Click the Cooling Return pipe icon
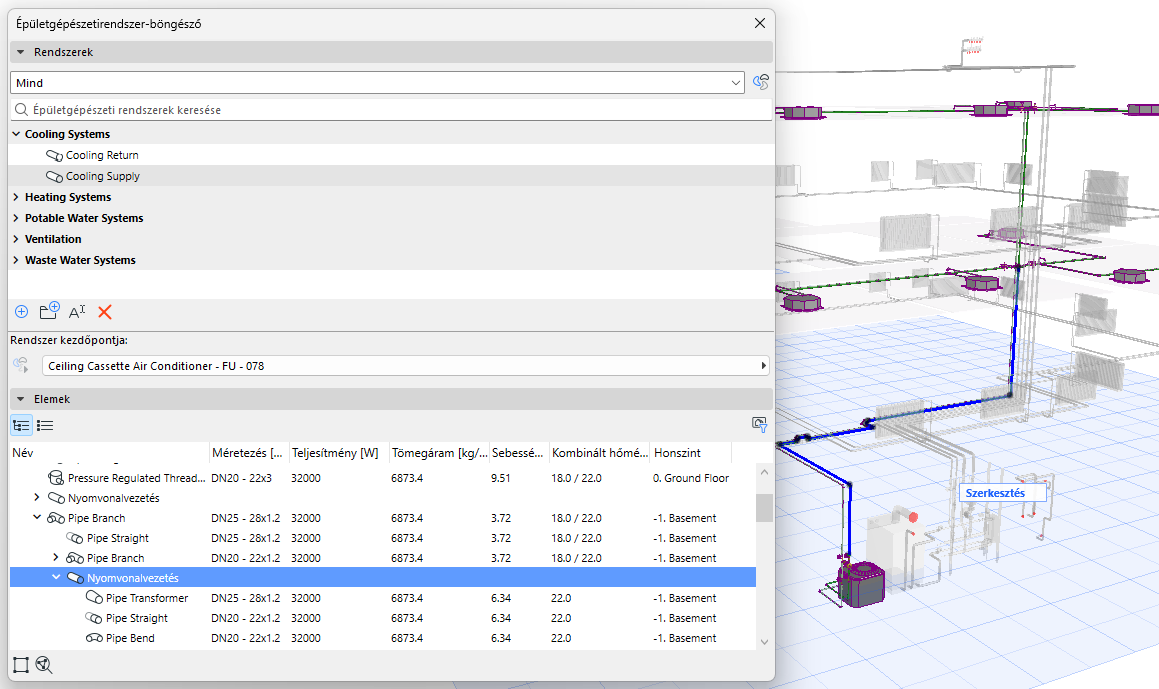This screenshot has height=689, width=1159. [x=54, y=155]
